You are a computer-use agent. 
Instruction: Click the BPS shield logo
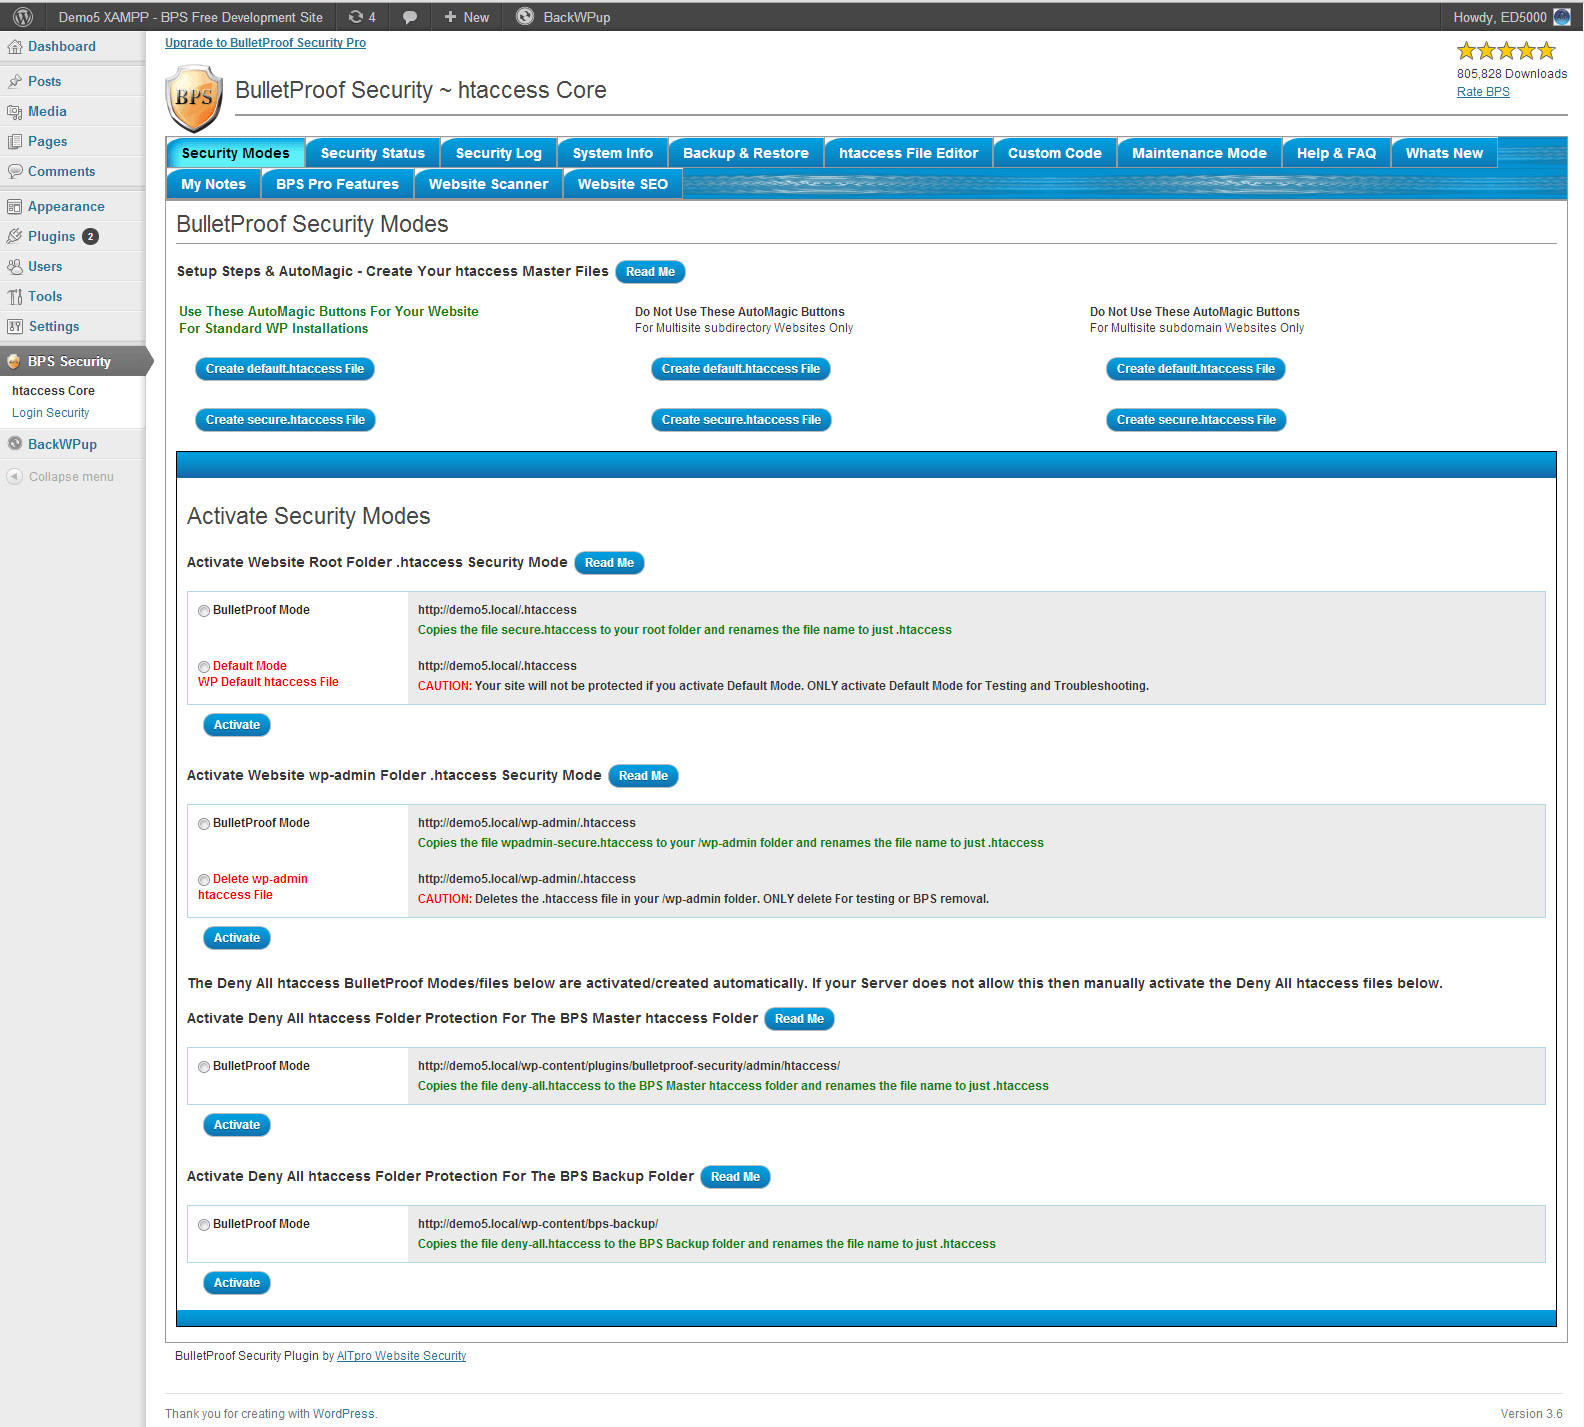tap(194, 98)
